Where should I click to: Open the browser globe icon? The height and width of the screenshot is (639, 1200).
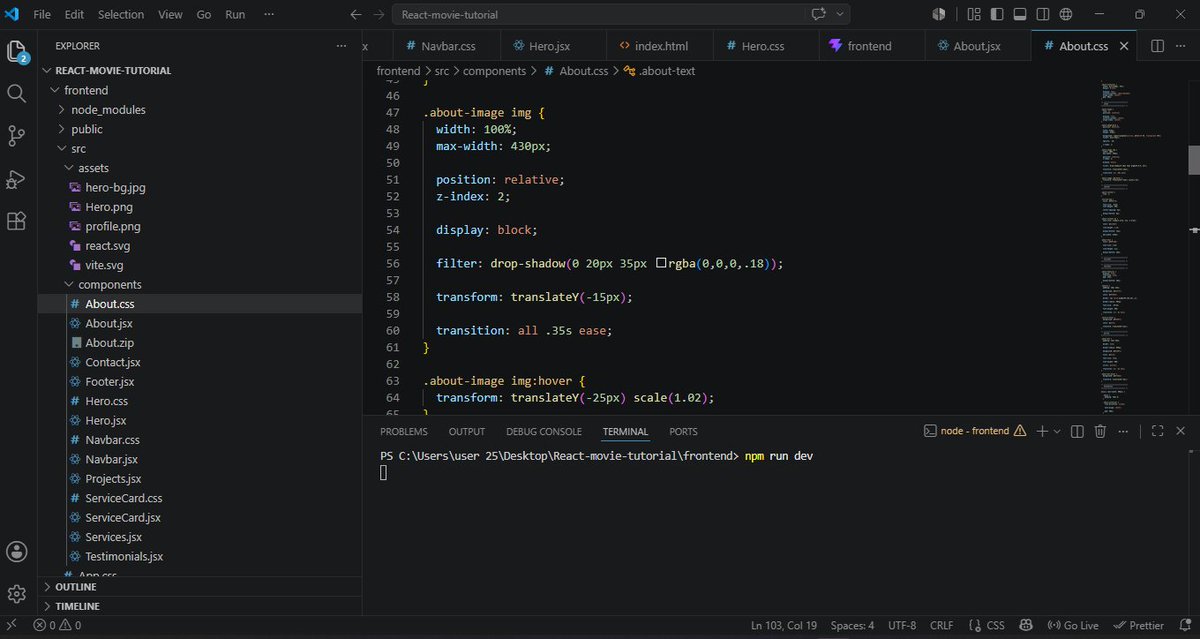pos(1067,14)
